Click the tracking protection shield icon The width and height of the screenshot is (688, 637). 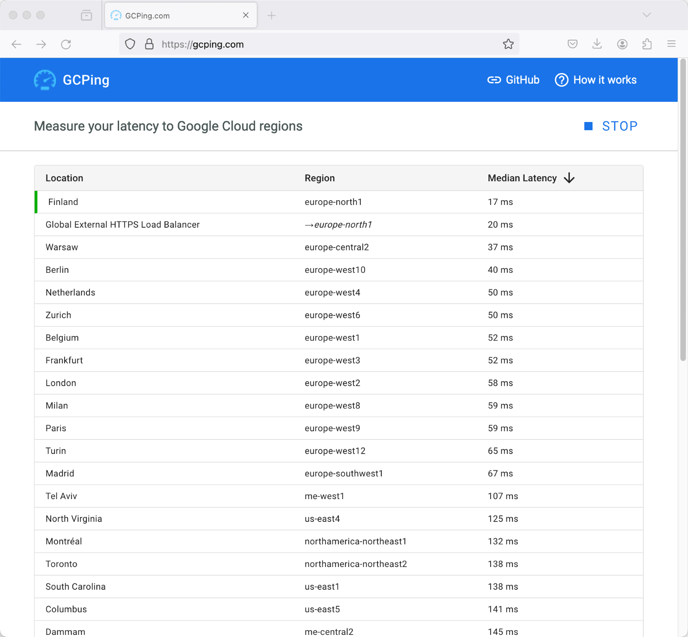[130, 44]
